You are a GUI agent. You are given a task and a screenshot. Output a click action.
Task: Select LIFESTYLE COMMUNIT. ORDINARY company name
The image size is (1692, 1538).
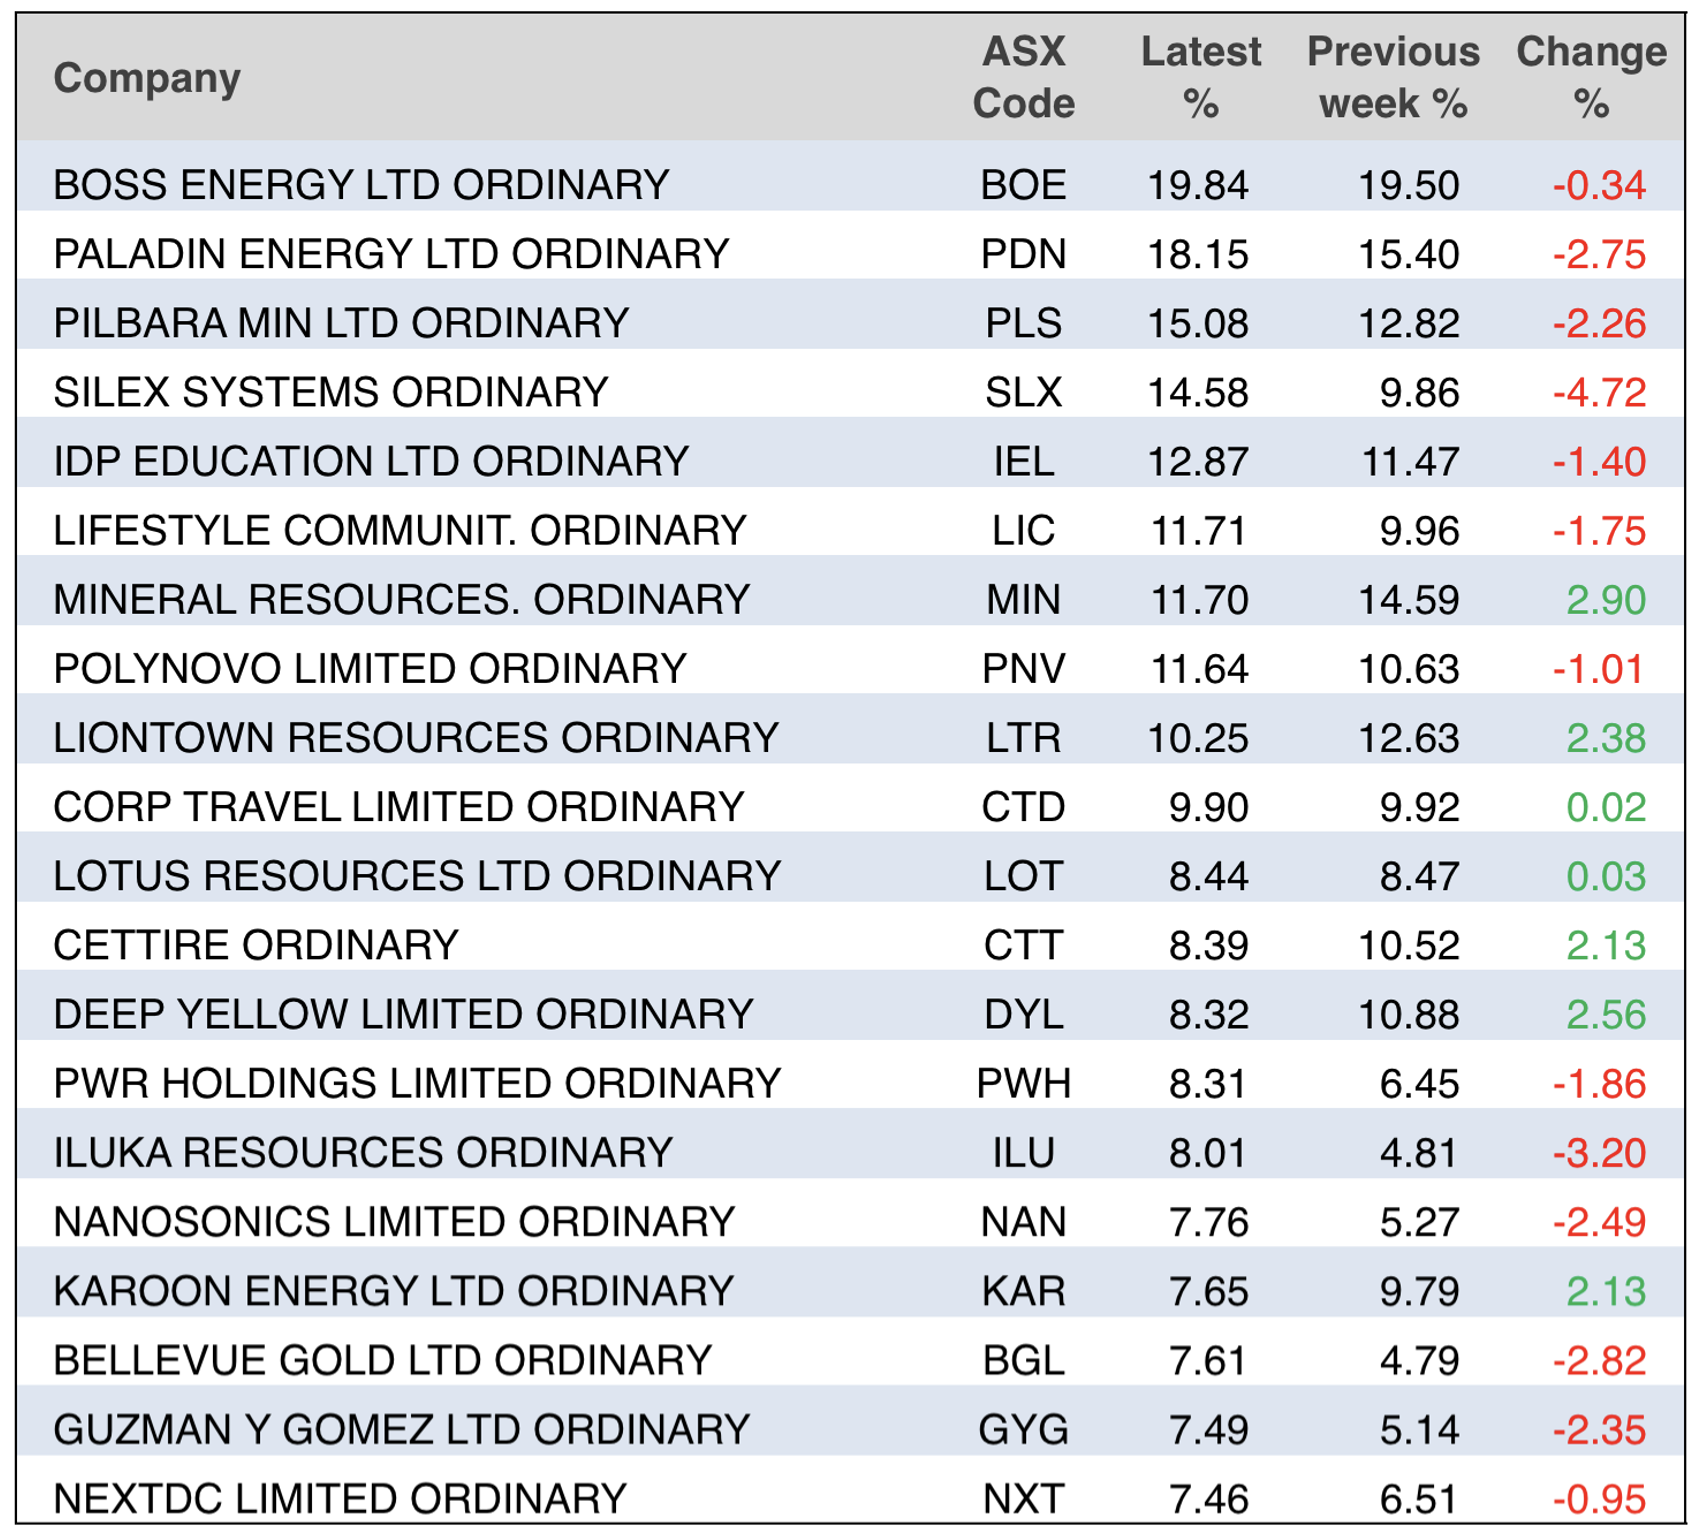(x=400, y=530)
